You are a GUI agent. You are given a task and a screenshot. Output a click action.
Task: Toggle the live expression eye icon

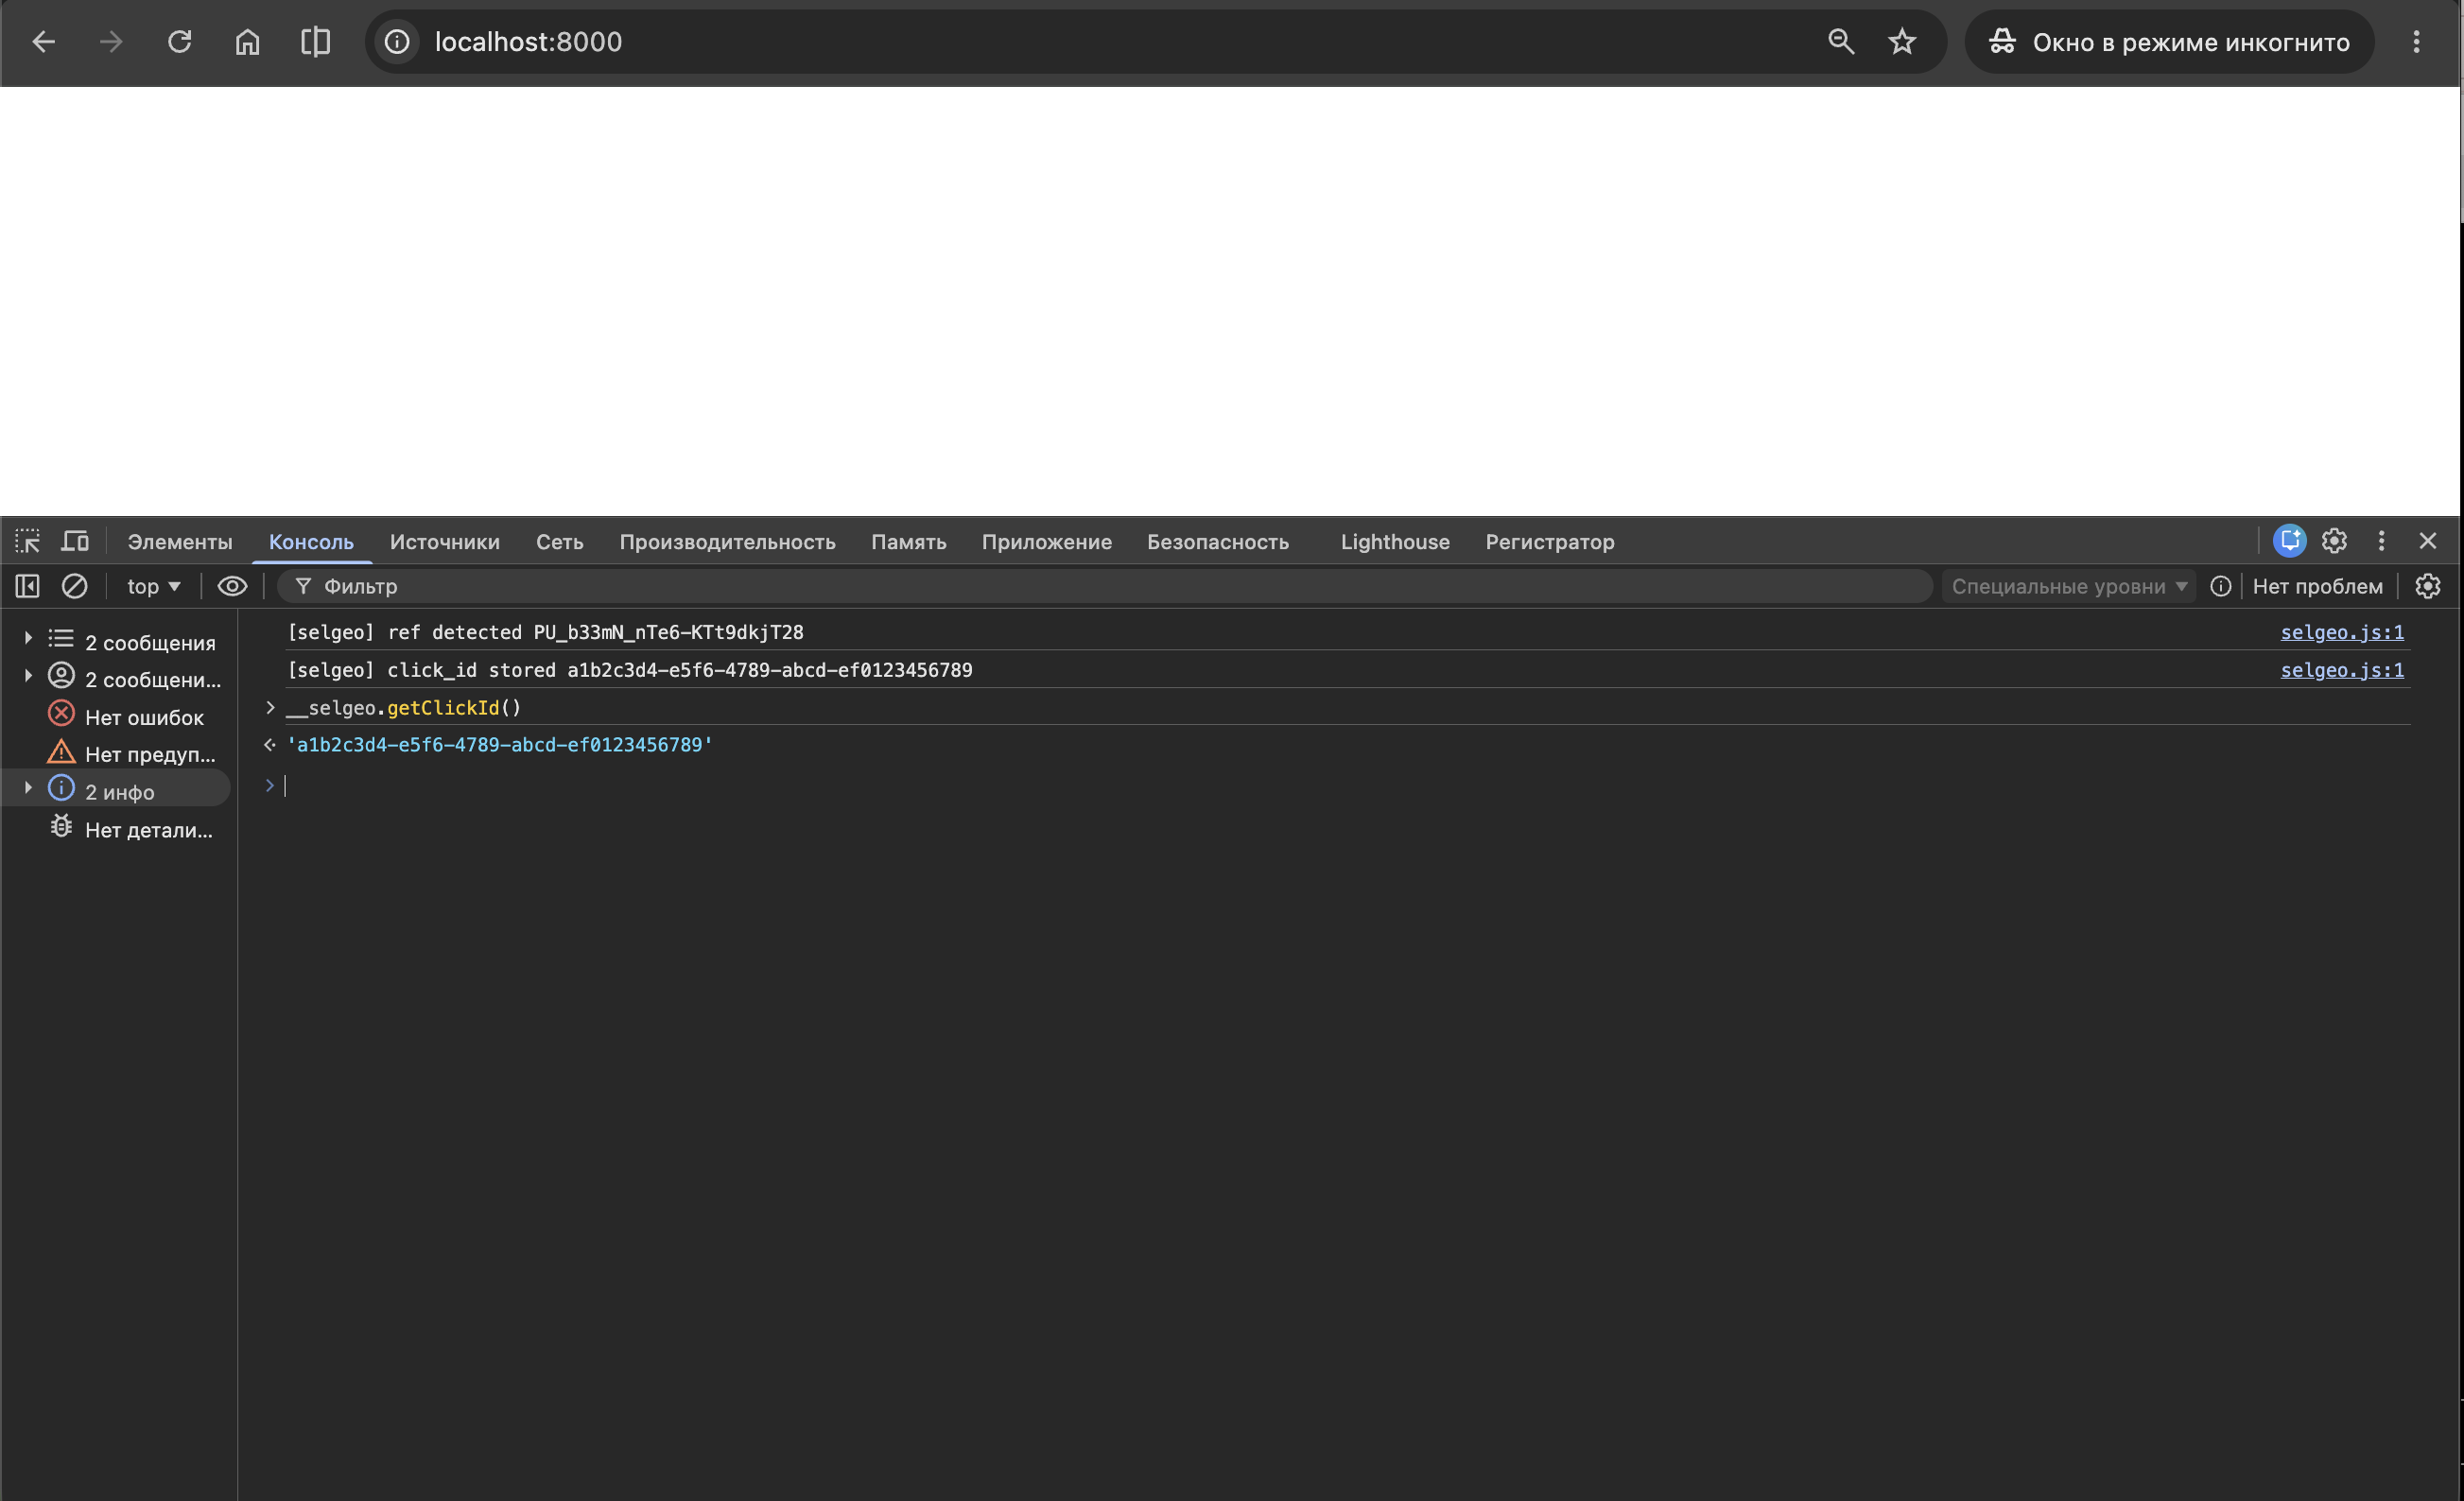232,586
